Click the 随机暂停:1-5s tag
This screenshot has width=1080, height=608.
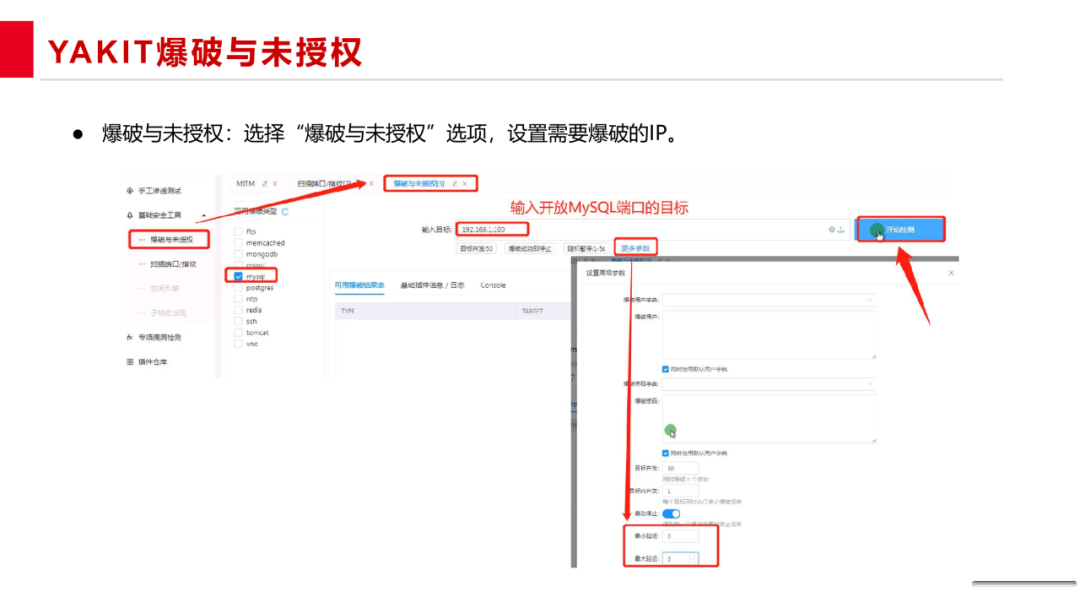(586, 249)
